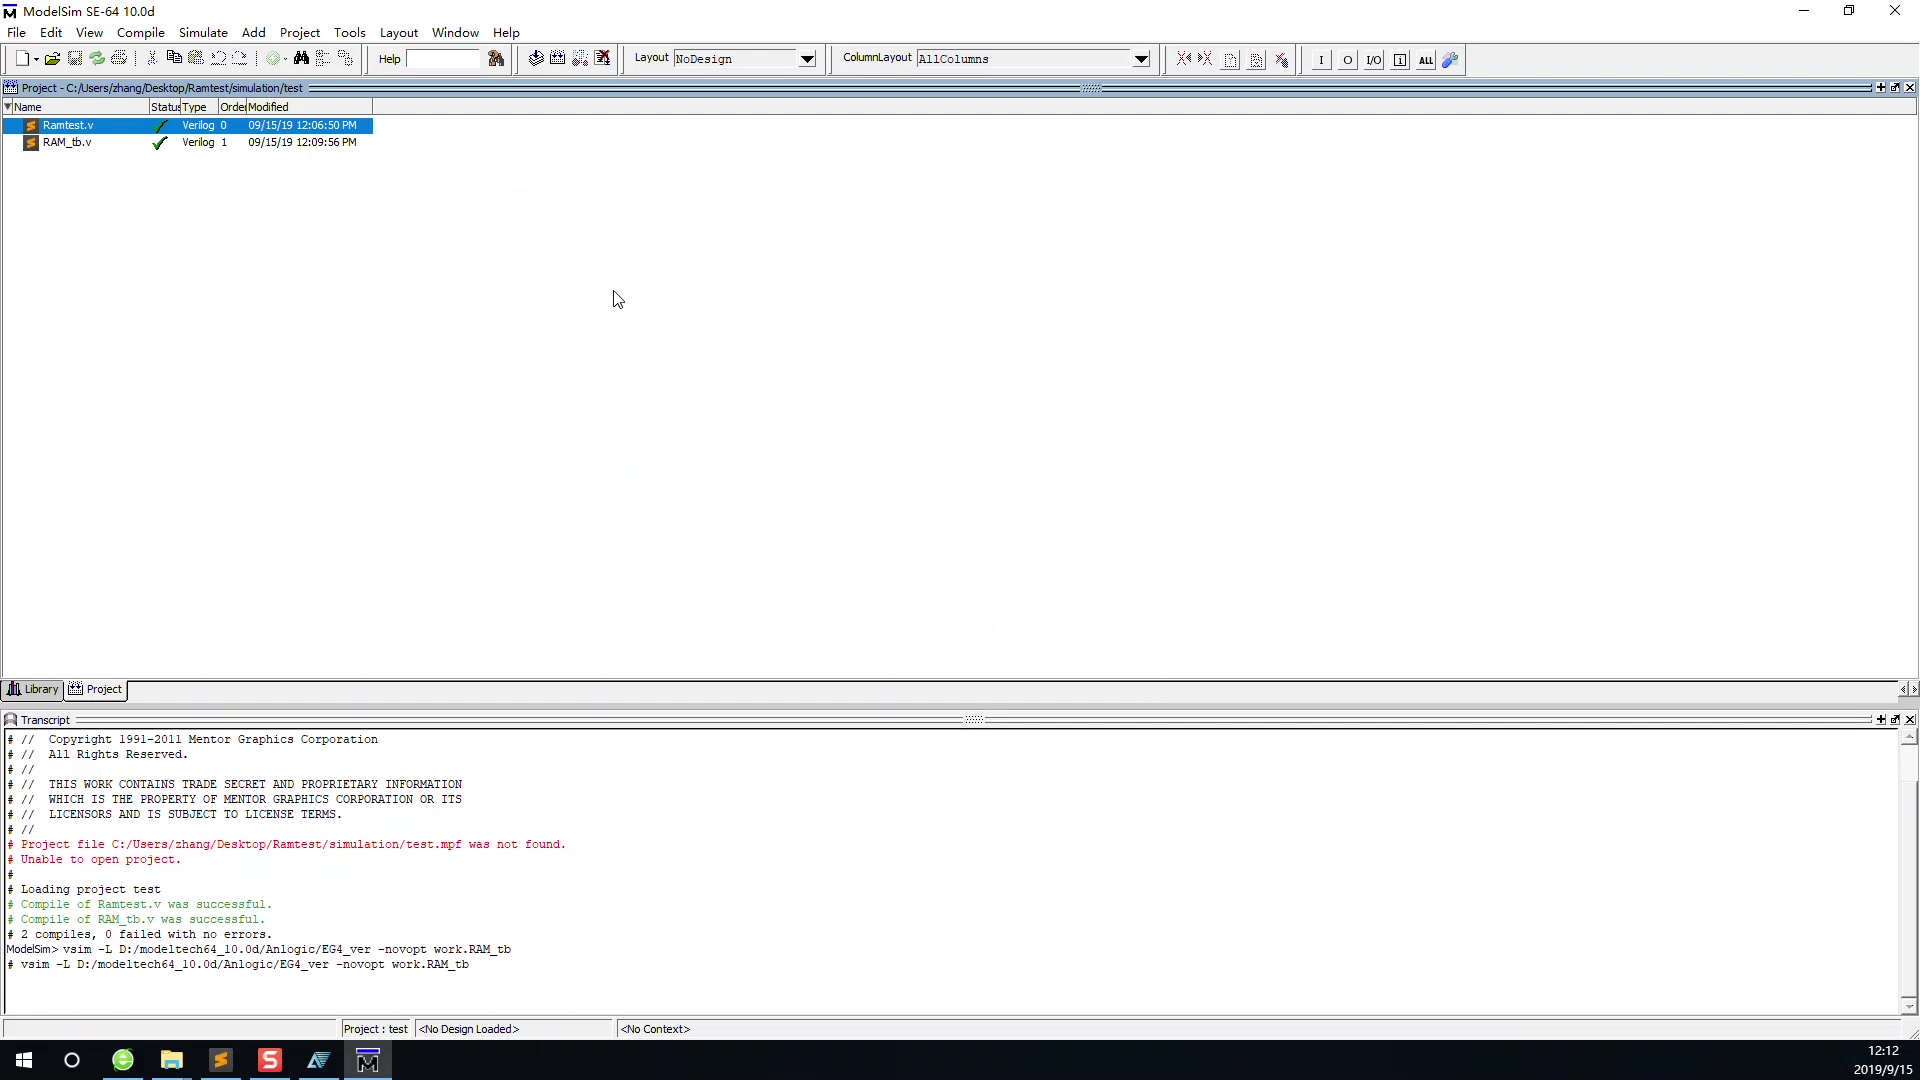Click the Windows Start button

tap(24, 1060)
